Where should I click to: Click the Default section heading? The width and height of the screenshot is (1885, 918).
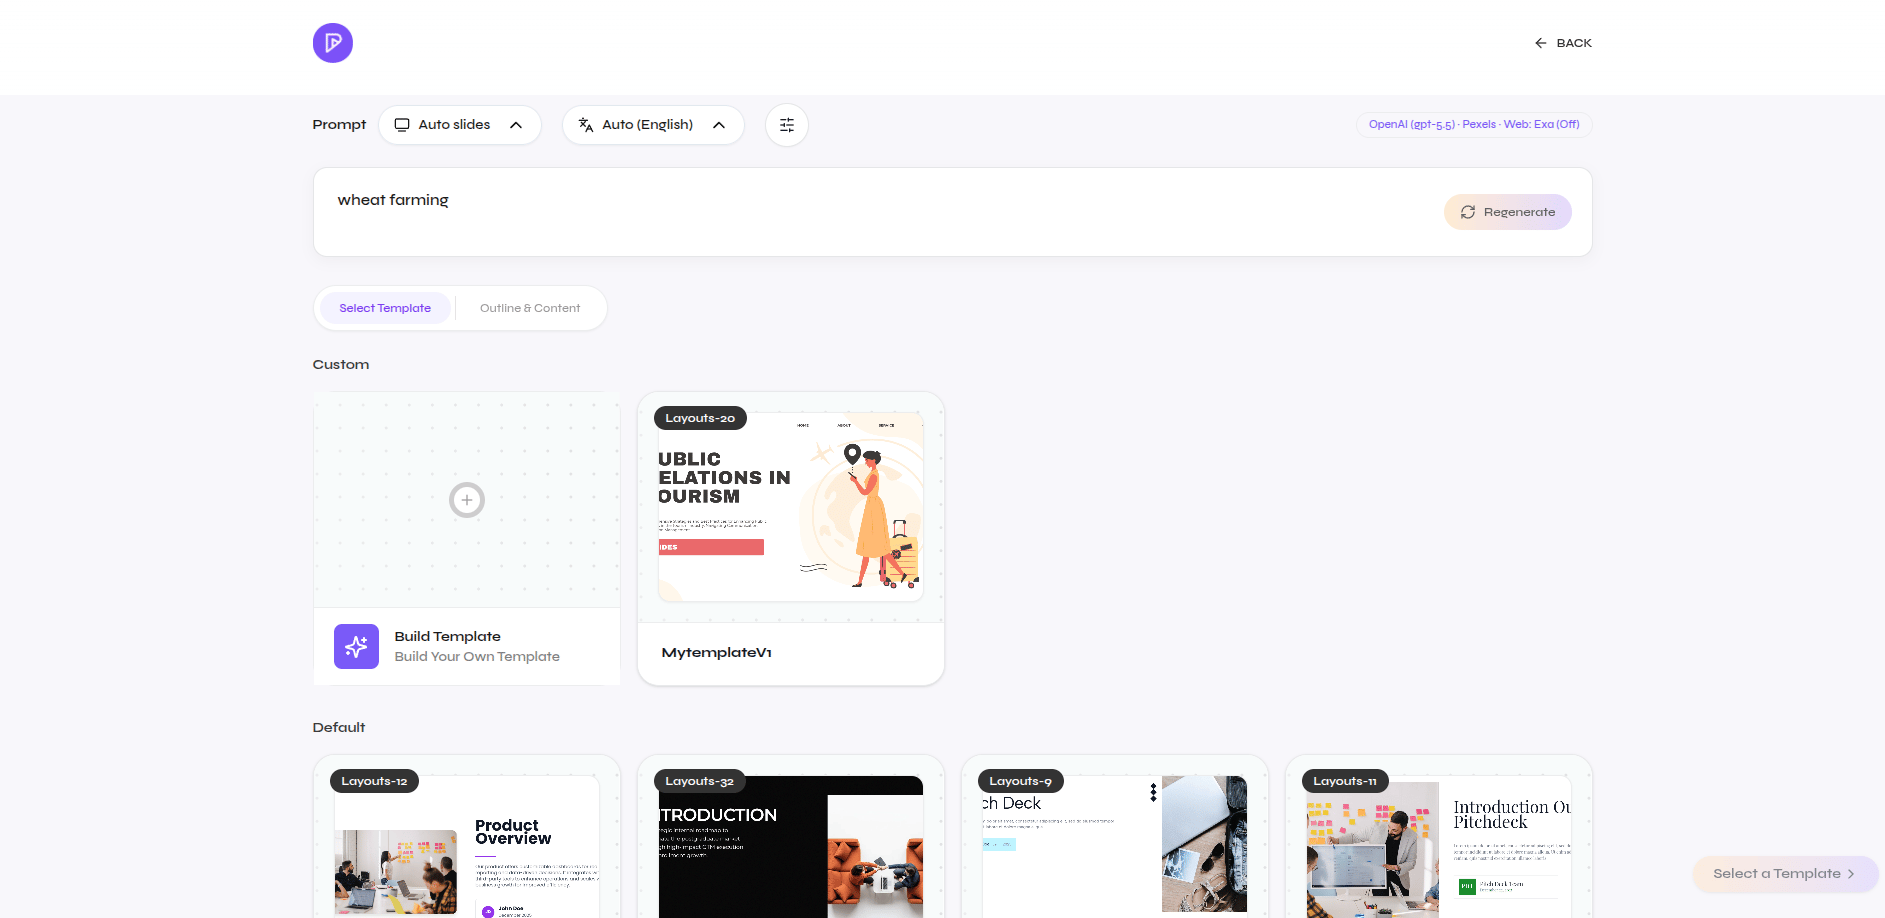[x=339, y=727]
